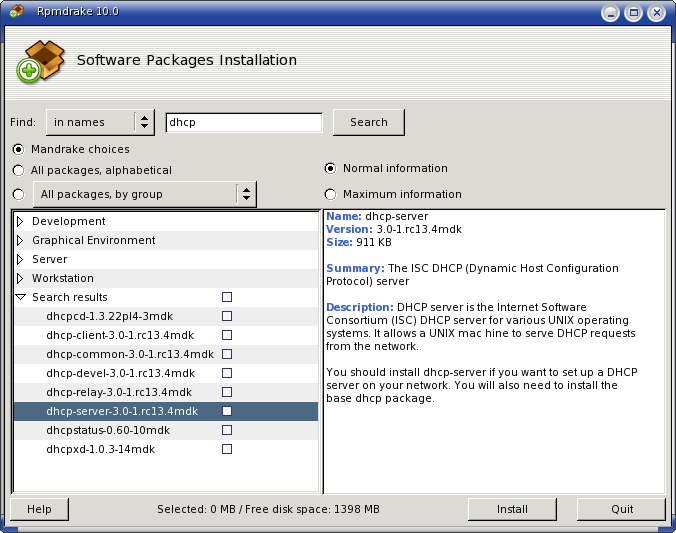
Task: Select dhcpstatus-0.60-10mdk in the list
Action: 108,430
